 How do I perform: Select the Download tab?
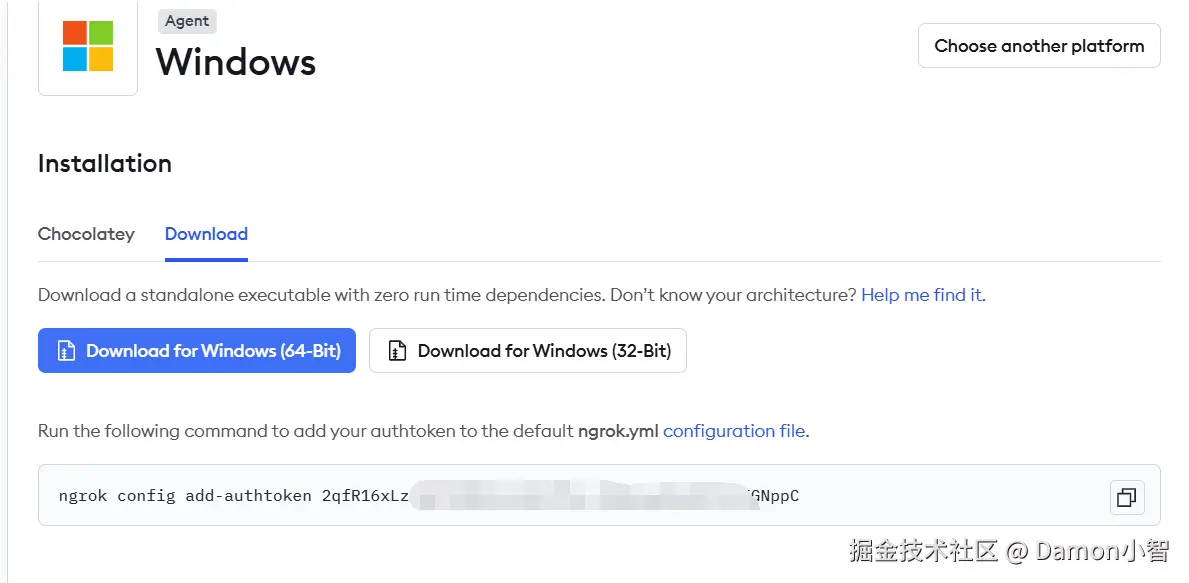206,234
